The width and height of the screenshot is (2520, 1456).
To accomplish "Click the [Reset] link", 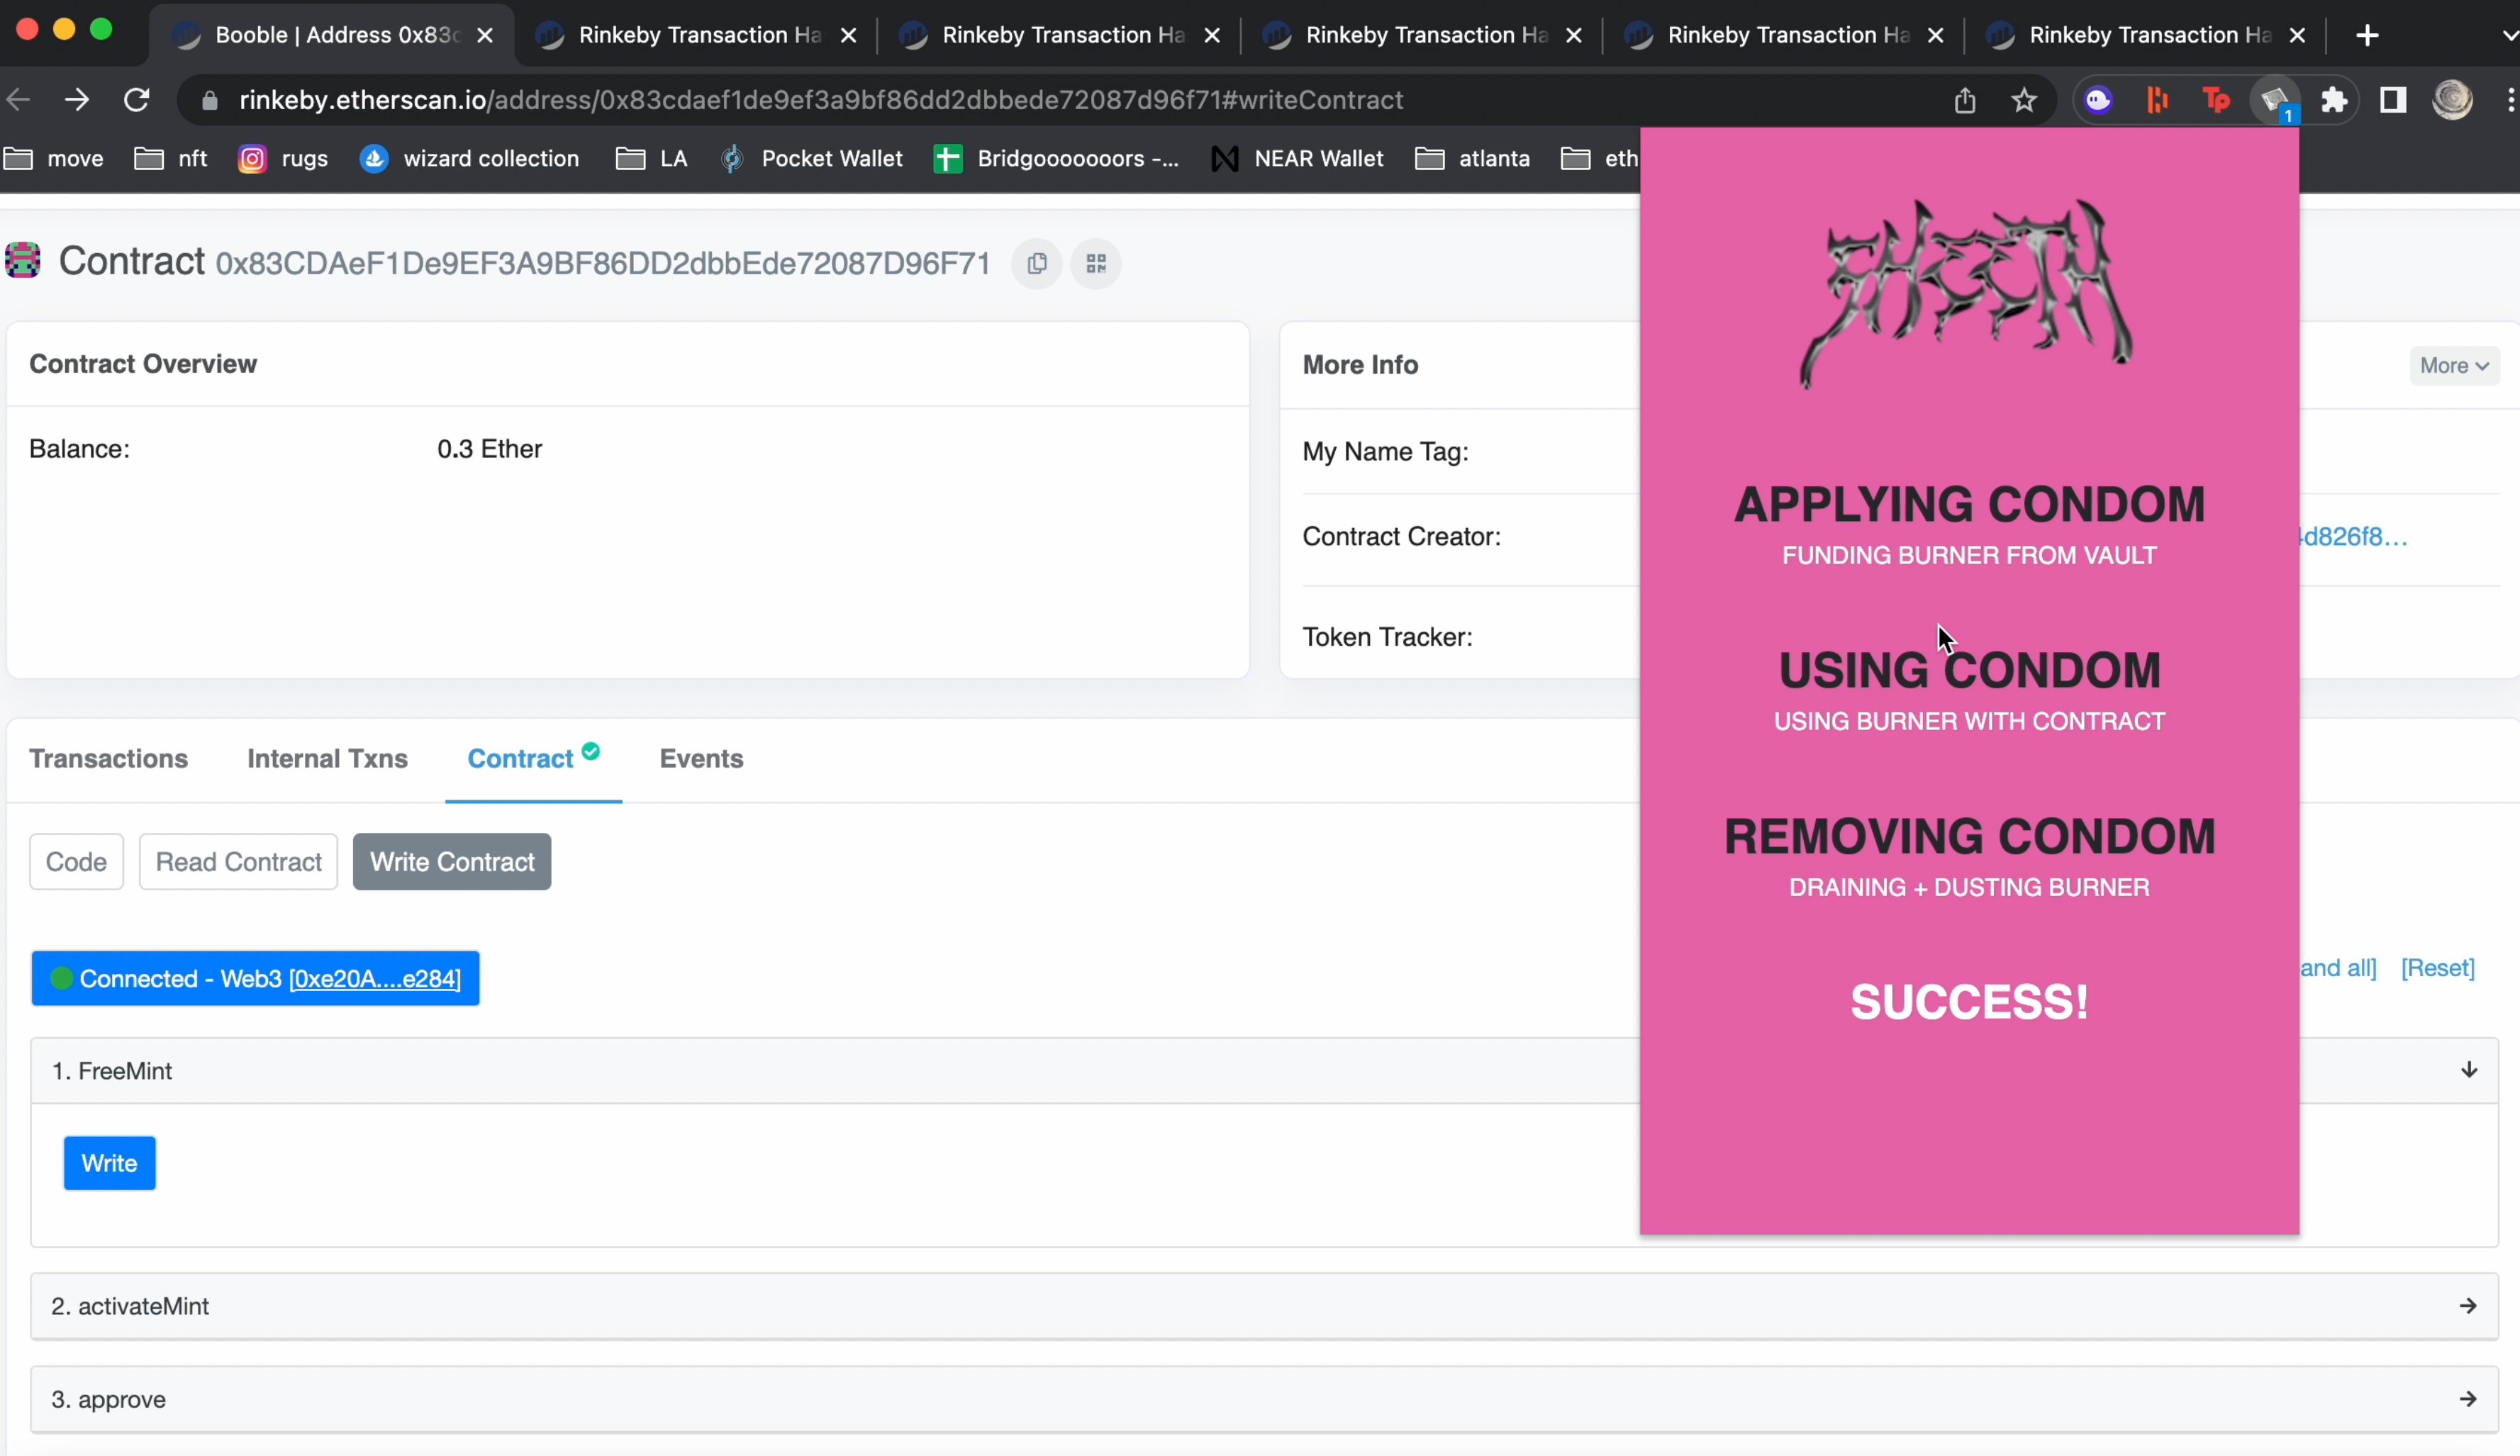I will (2438, 968).
